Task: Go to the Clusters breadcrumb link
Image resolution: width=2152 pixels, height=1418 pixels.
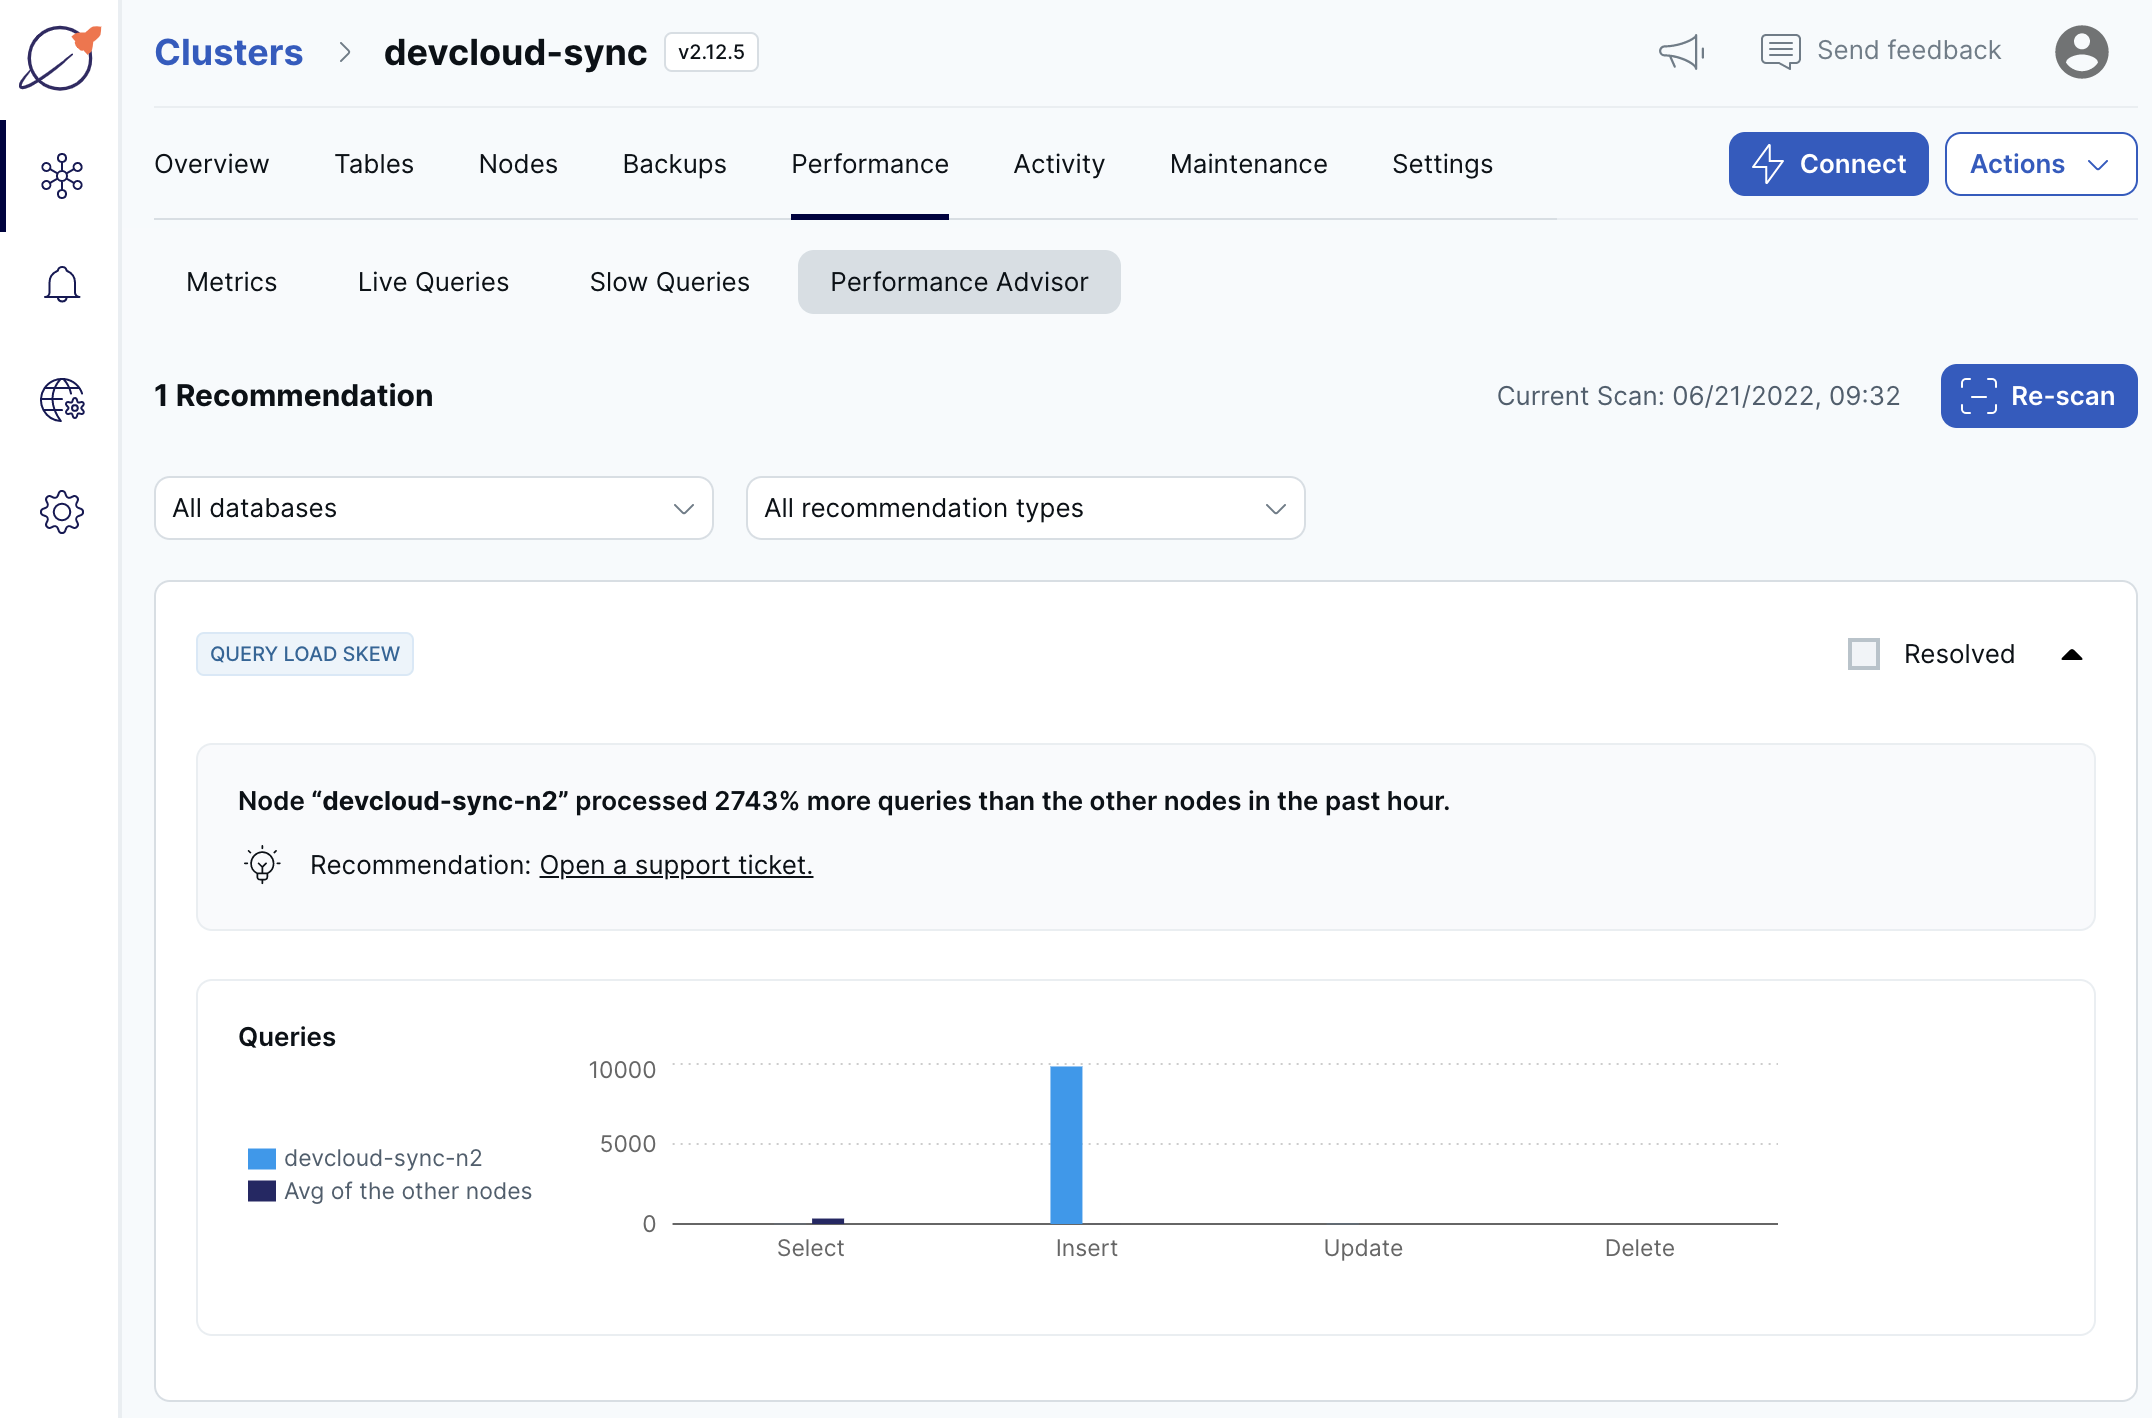Action: [x=229, y=52]
